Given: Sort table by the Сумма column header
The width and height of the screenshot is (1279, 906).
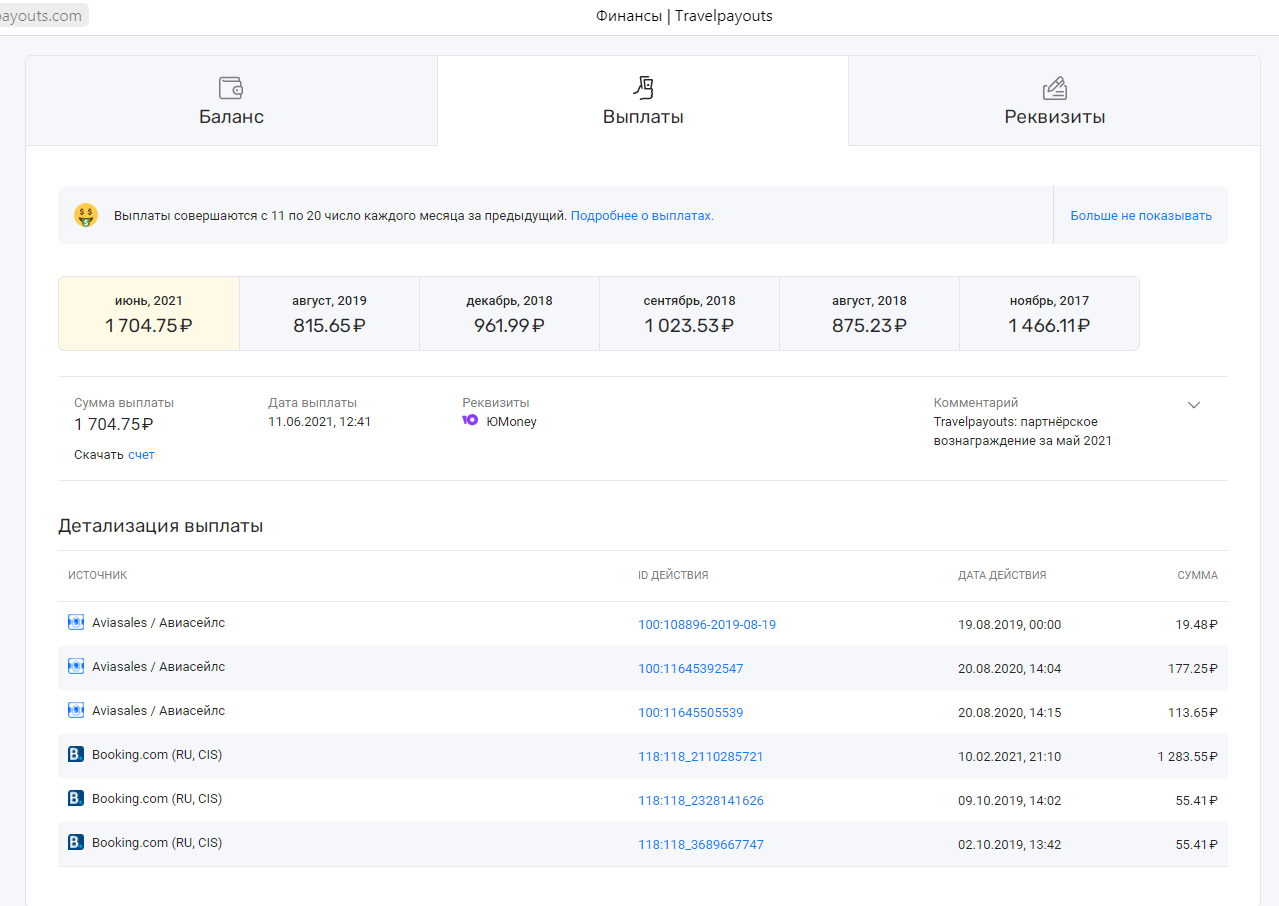Looking at the screenshot, I should point(1197,576).
